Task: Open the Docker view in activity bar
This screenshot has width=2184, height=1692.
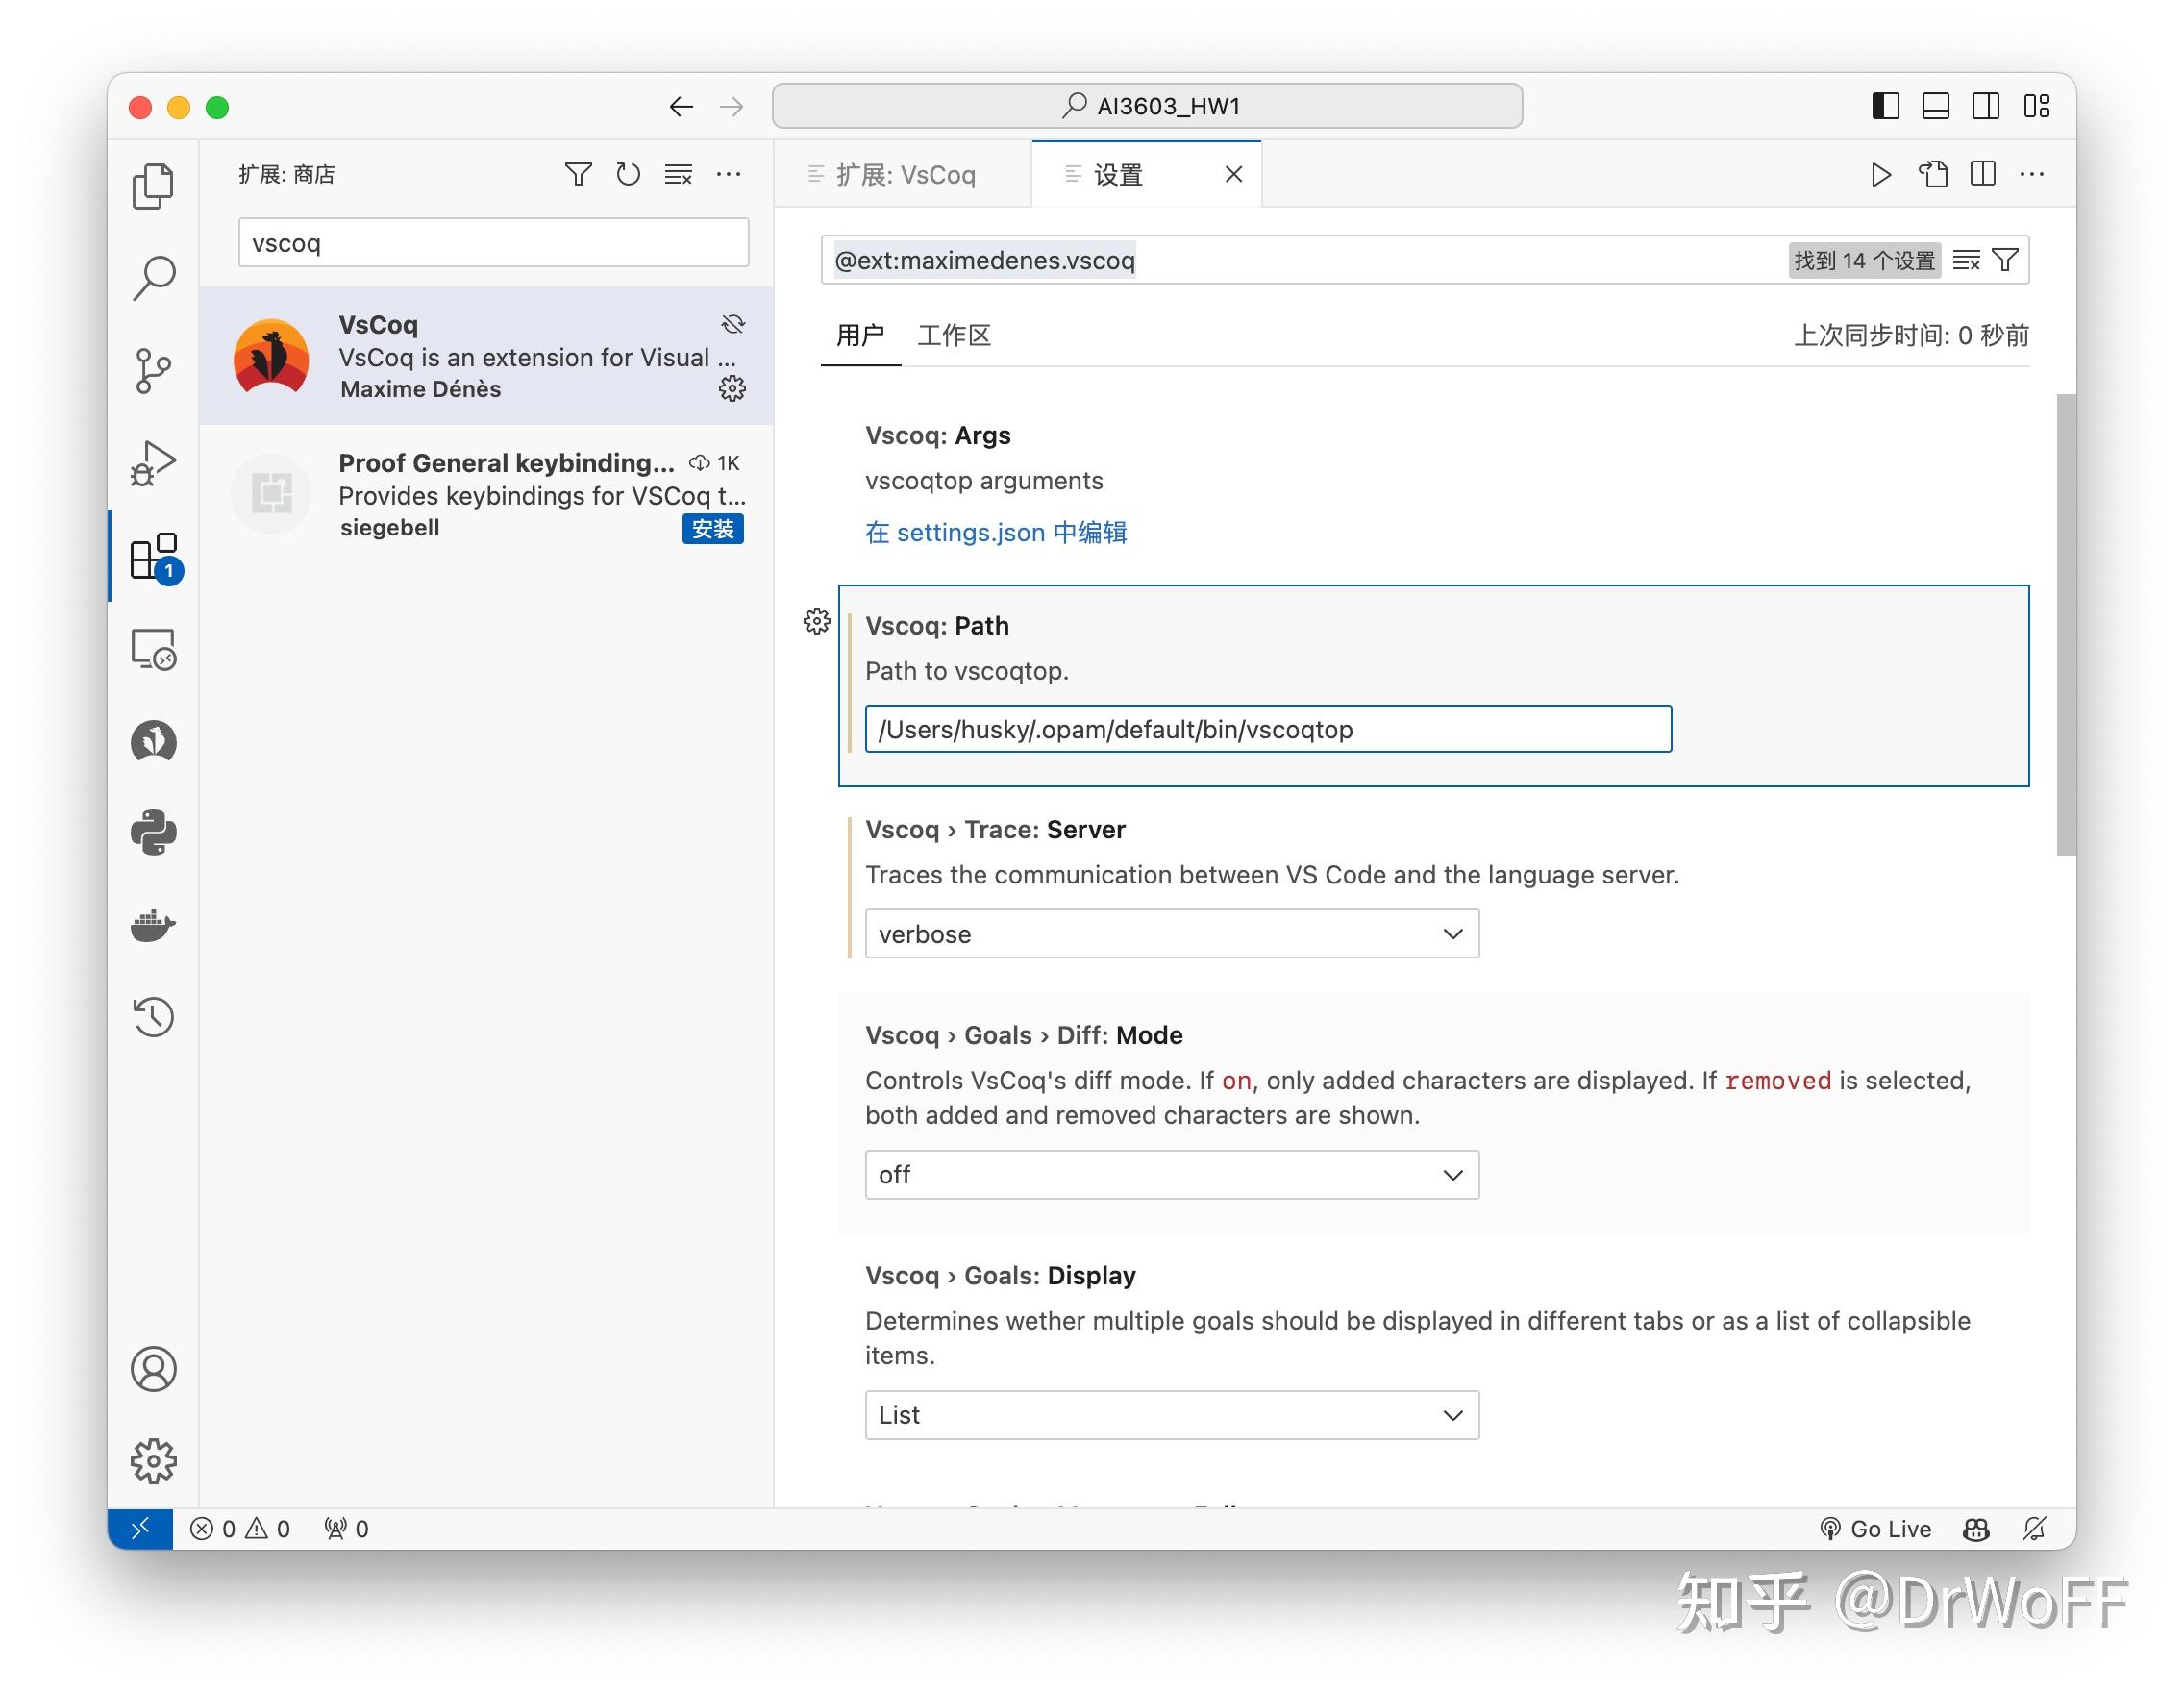Action: pos(153,925)
